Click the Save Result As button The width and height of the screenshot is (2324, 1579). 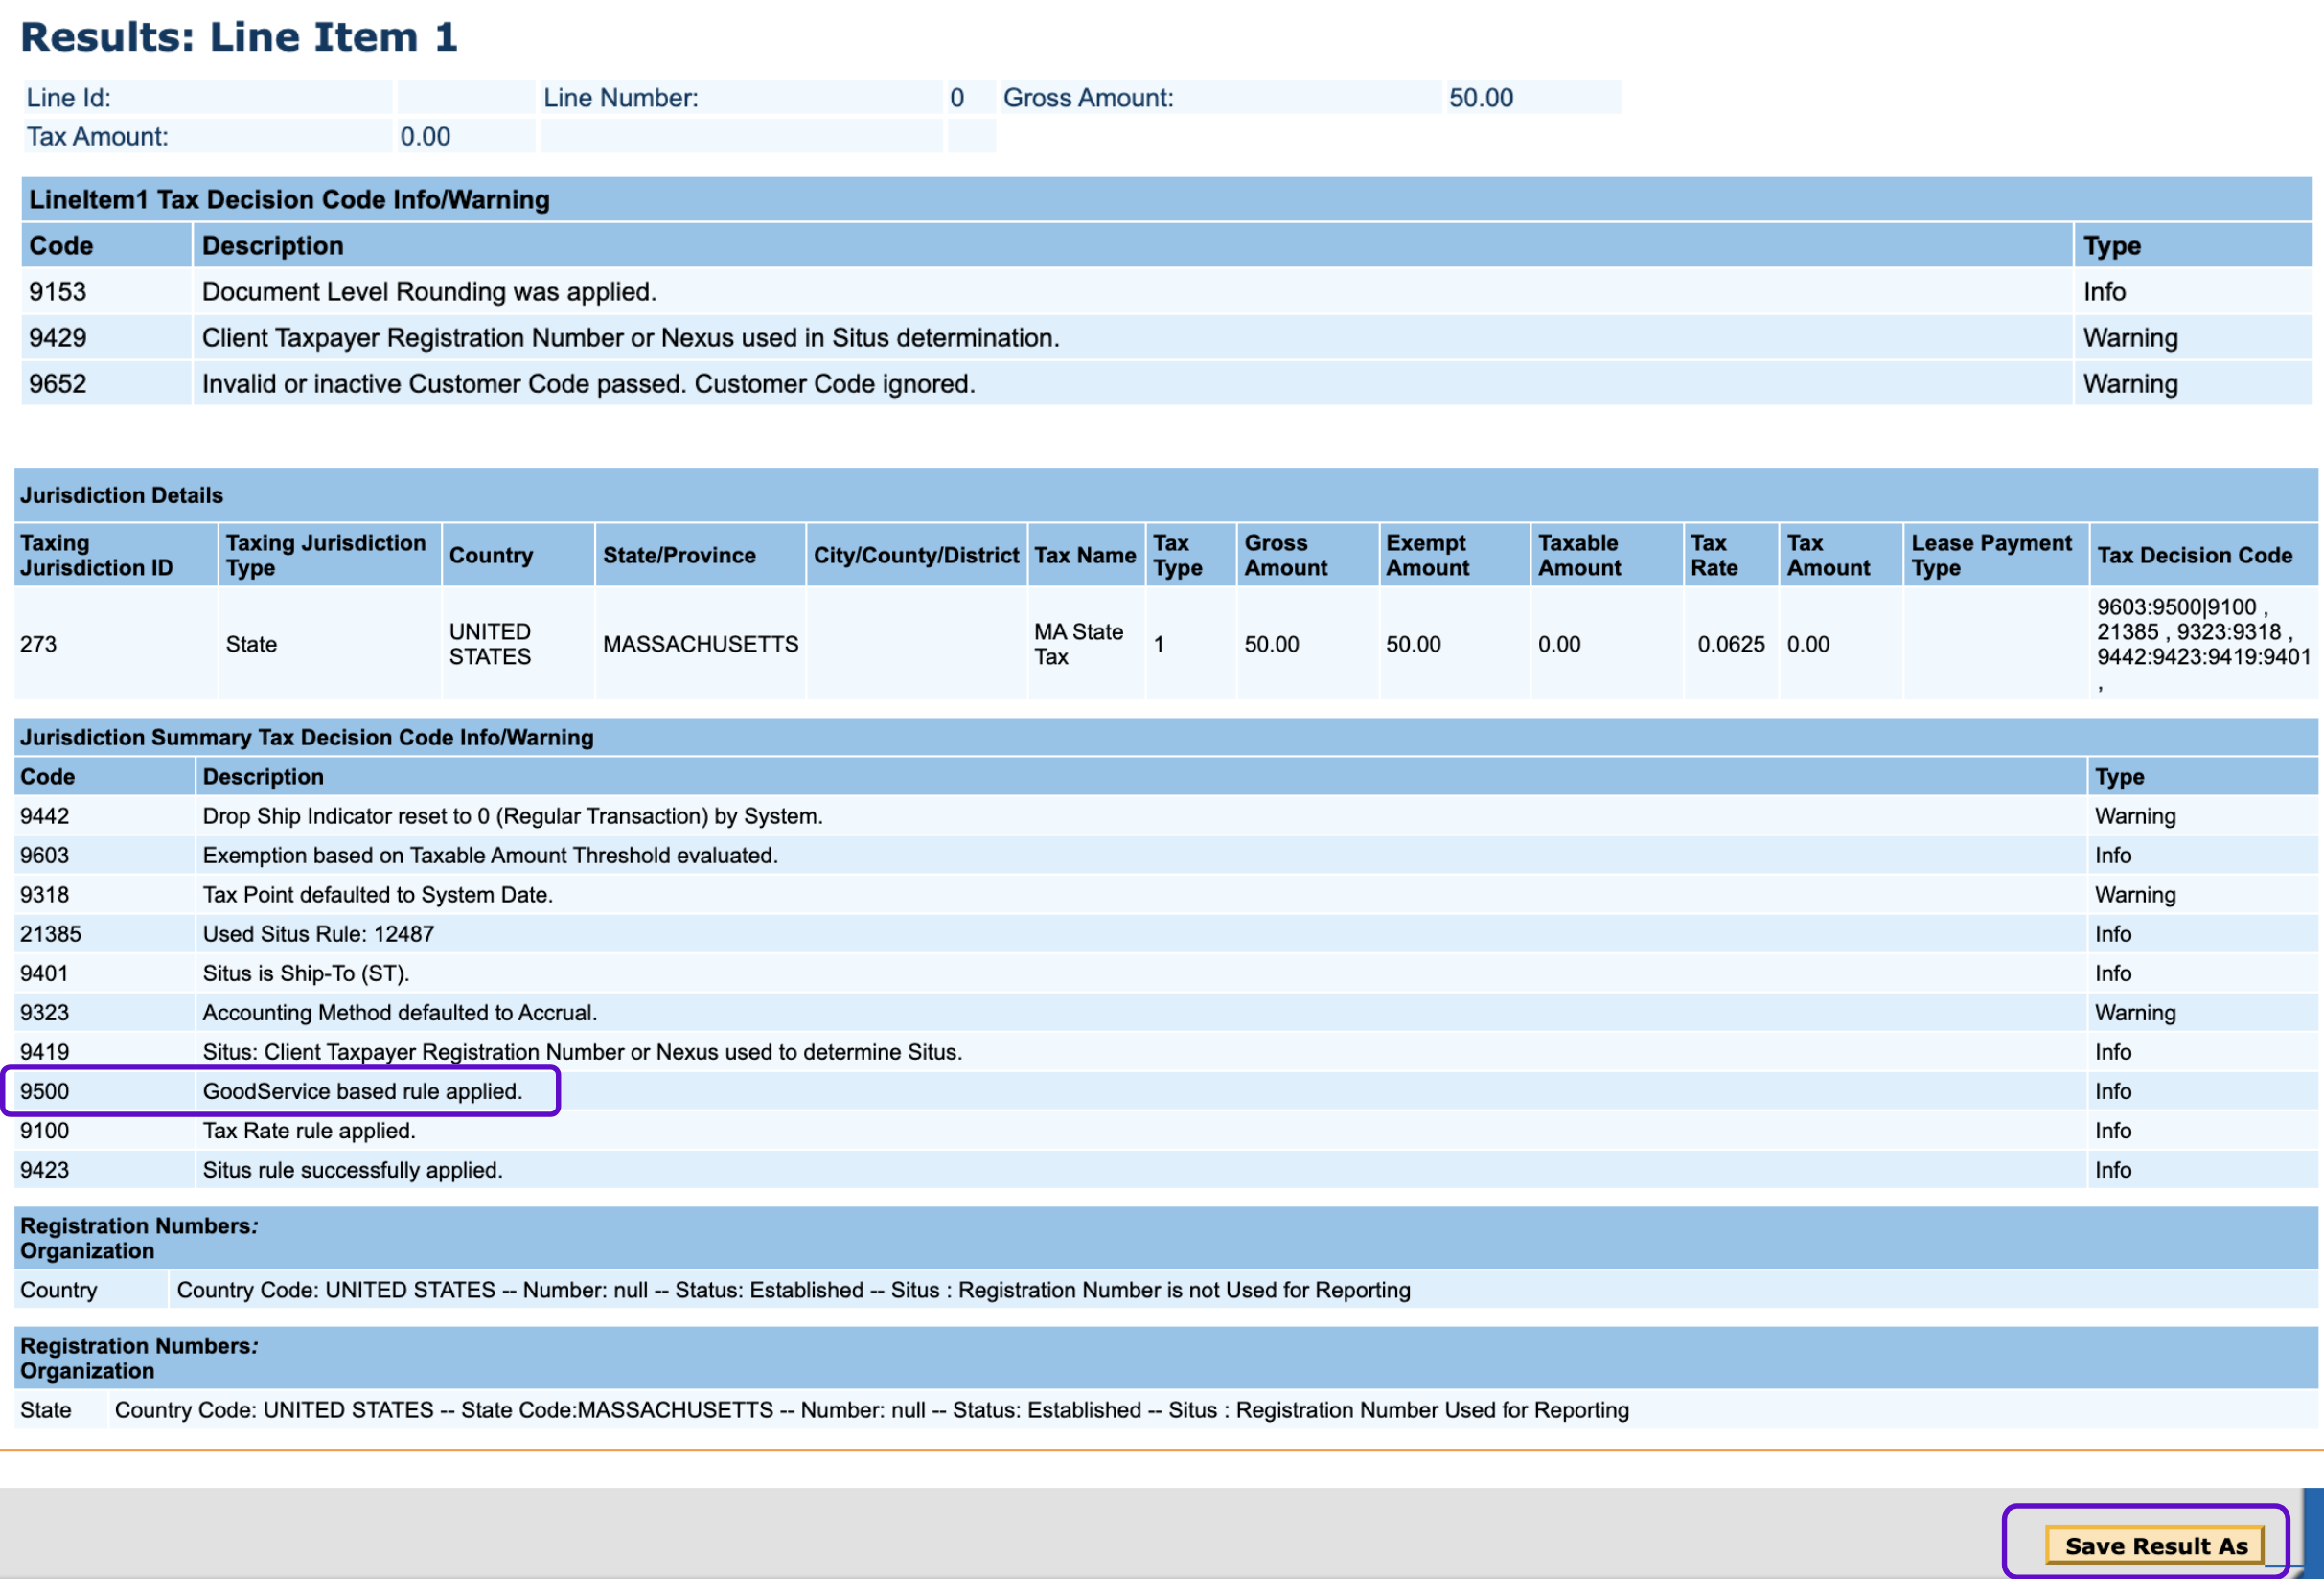tap(2154, 1545)
